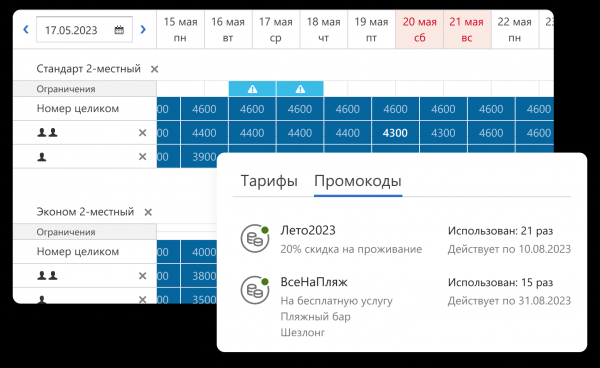Viewport: 600px width, 368px height.
Task: Click the Пляжный бар service line
Action: click(315, 317)
